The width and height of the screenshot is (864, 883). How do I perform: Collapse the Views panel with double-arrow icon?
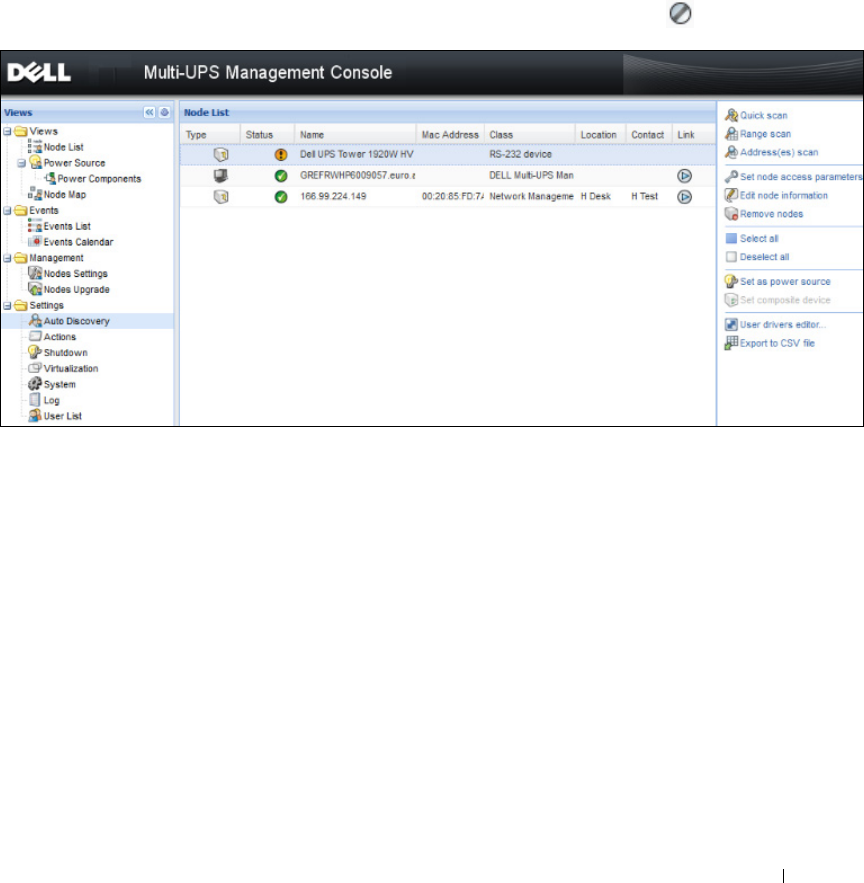click(149, 112)
